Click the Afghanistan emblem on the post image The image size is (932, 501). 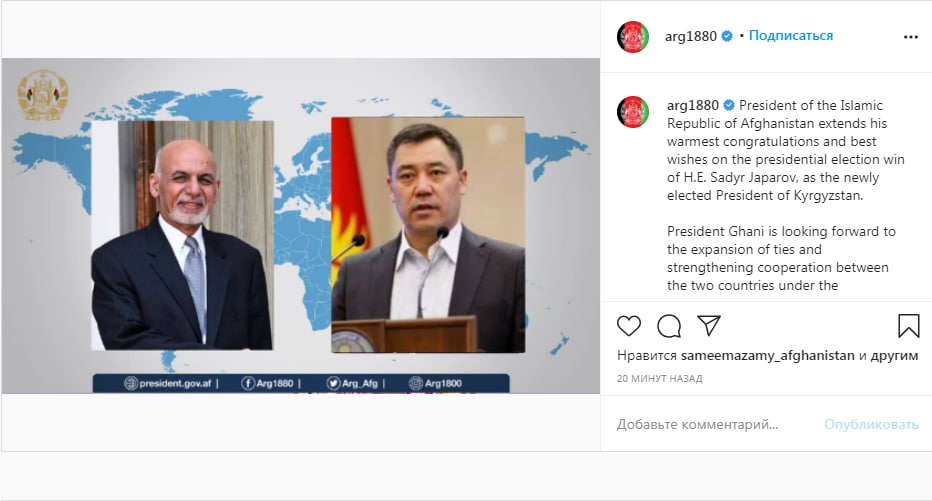coord(42,94)
